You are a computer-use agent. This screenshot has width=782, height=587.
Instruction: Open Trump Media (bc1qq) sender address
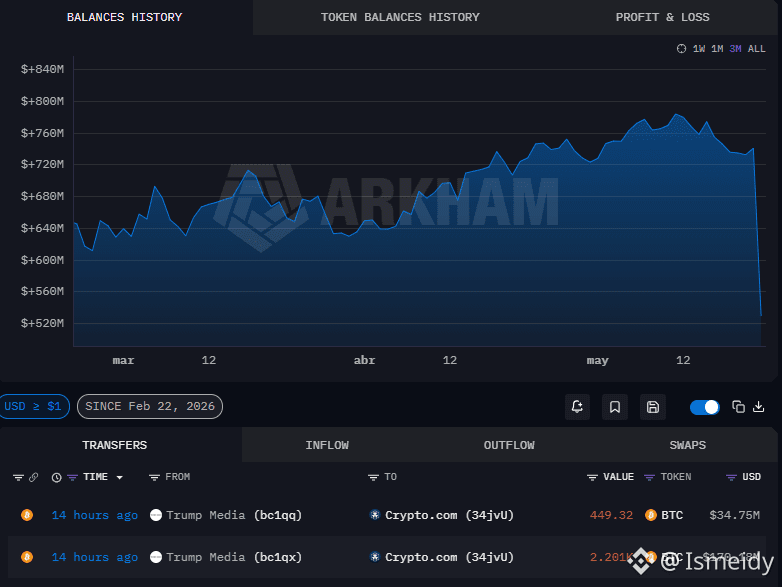pyautogui.click(x=234, y=515)
